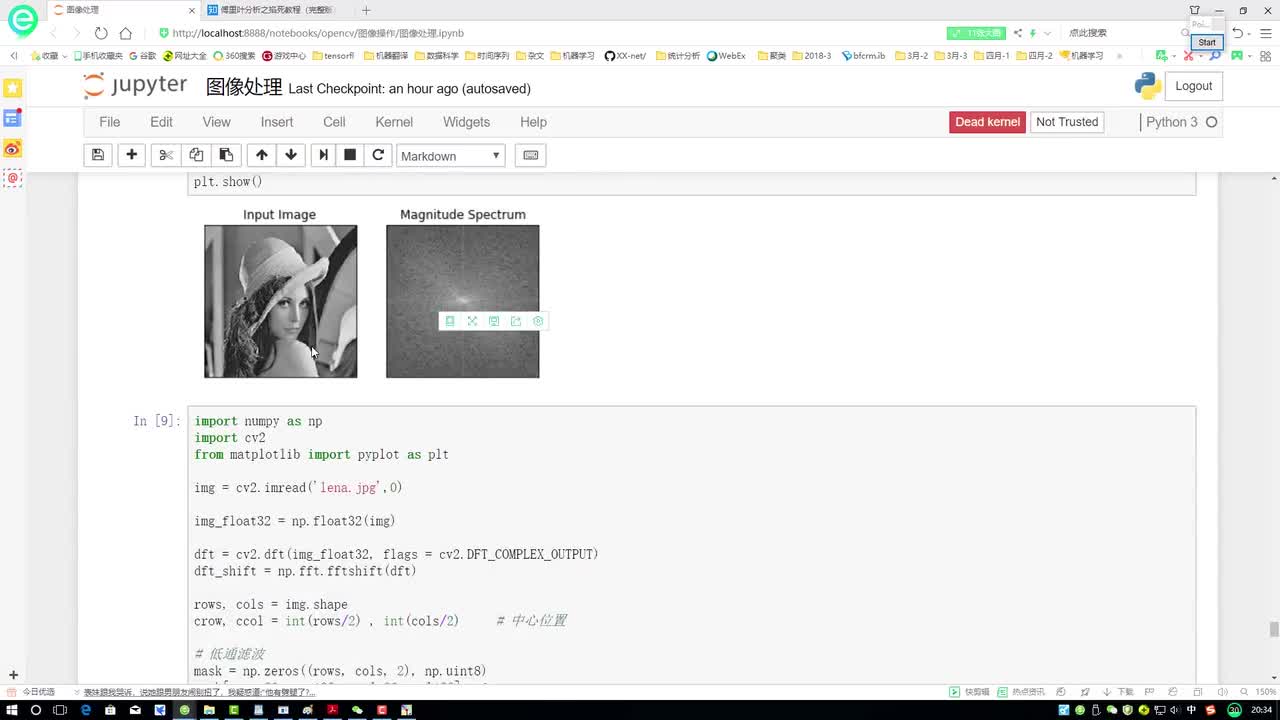Open the File menu
Screen dimensions: 1280x720
110,122
